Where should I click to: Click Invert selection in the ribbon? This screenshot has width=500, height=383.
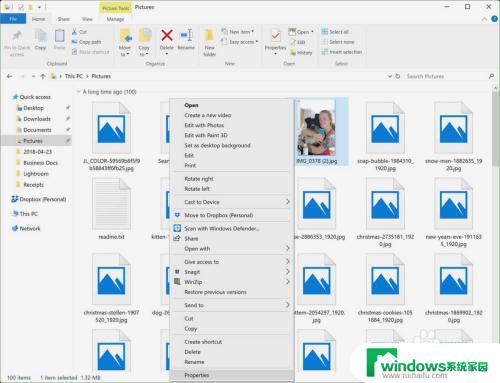click(342, 52)
